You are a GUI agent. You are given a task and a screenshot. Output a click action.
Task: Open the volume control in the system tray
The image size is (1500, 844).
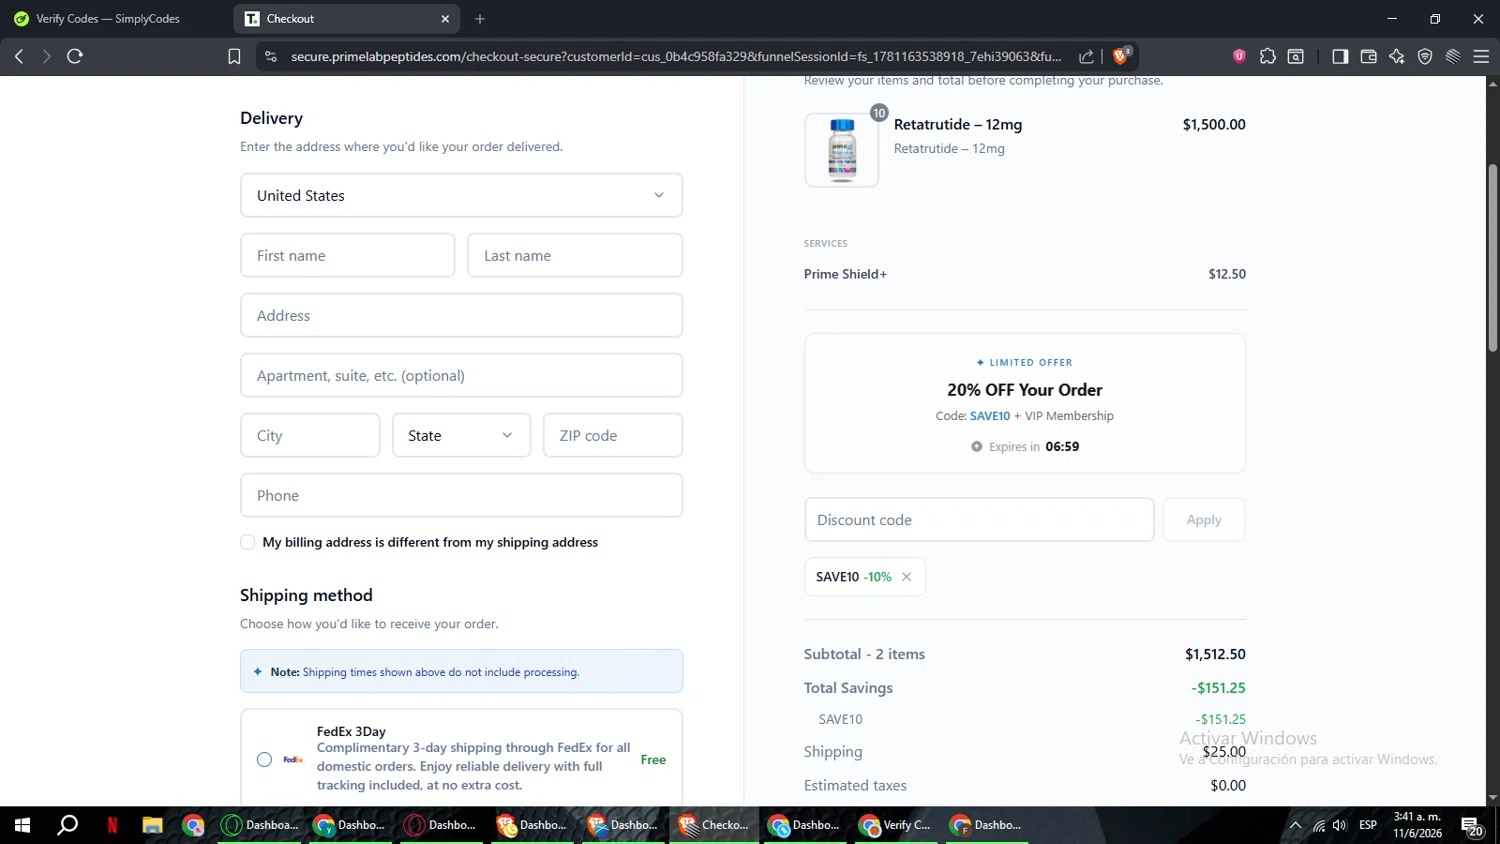coord(1340,825)
